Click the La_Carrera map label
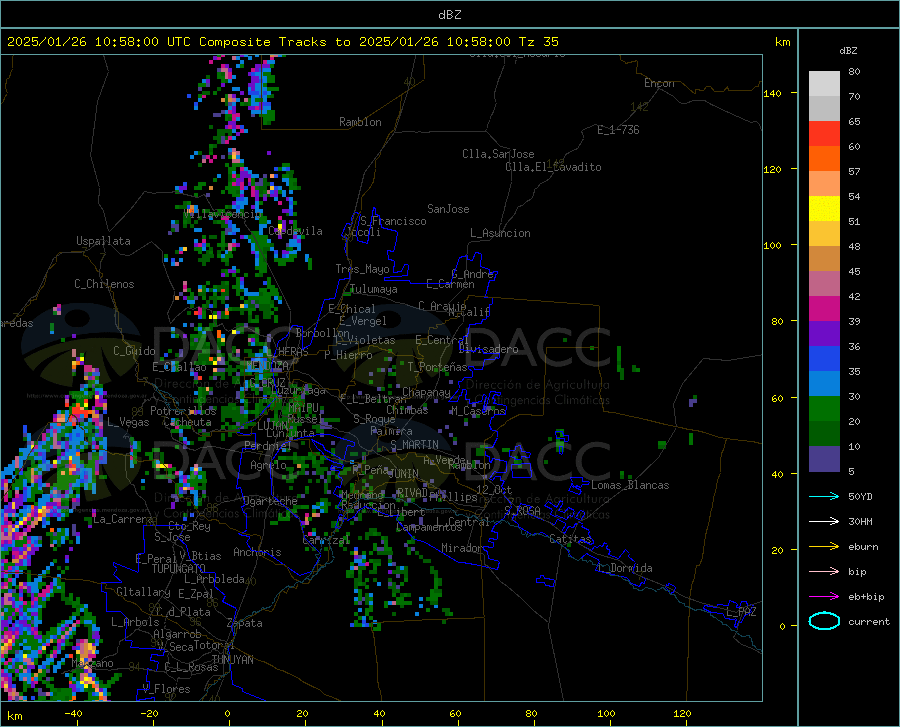The width and height of the screenshot is (900, 727). 123,519
